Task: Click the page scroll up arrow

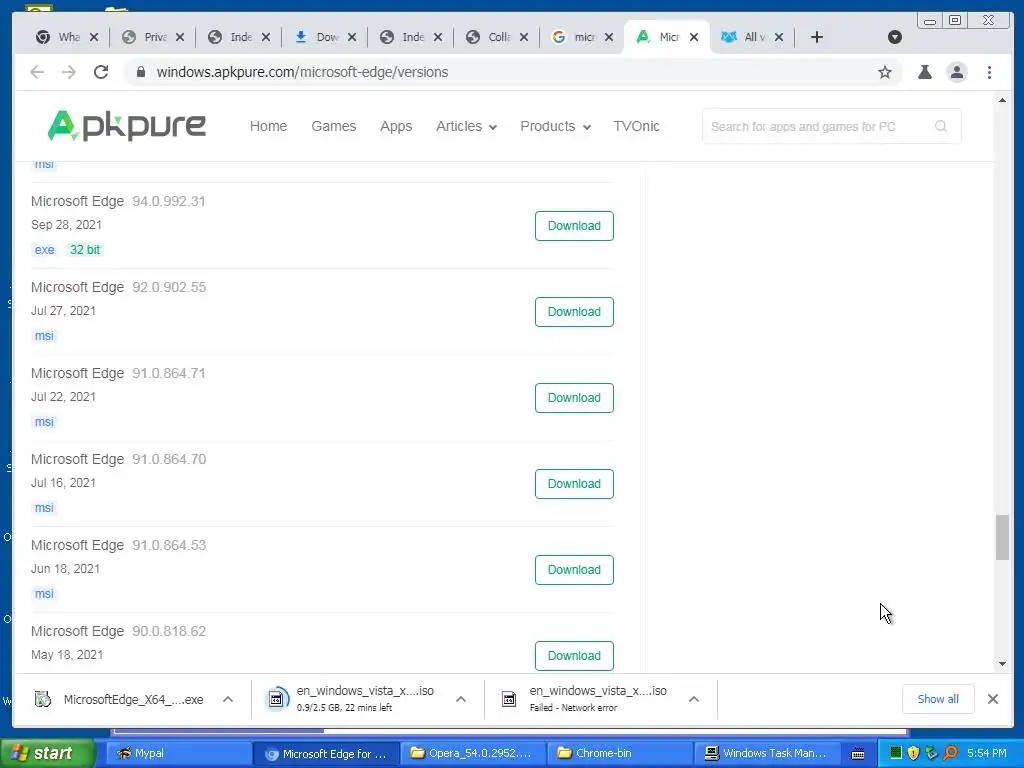Action: (x=1002, y=101)
